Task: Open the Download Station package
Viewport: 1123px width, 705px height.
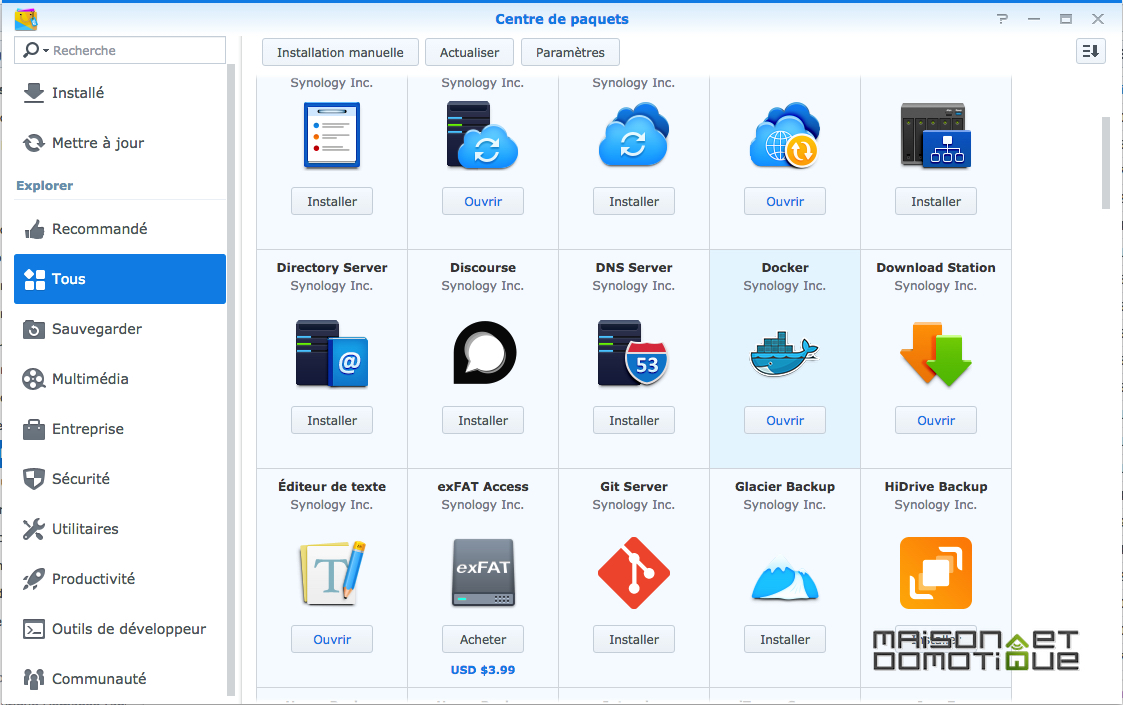Action: point(935,421)
